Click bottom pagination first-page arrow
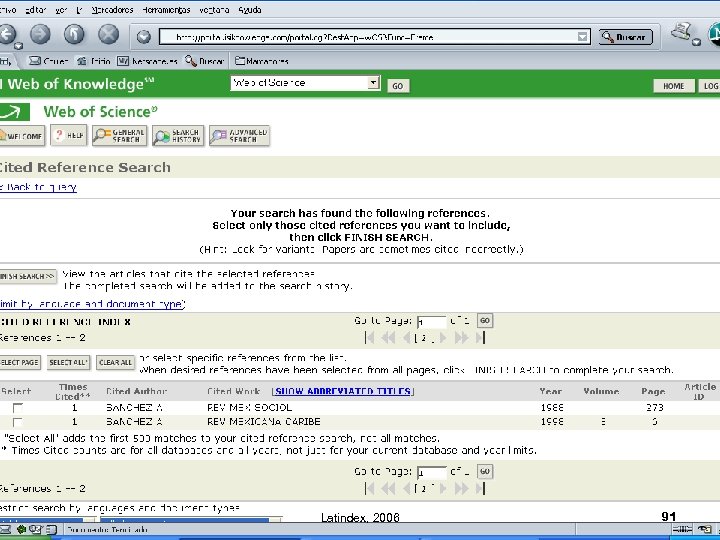The width and height of the screenshot is (720, 540). 369,489
